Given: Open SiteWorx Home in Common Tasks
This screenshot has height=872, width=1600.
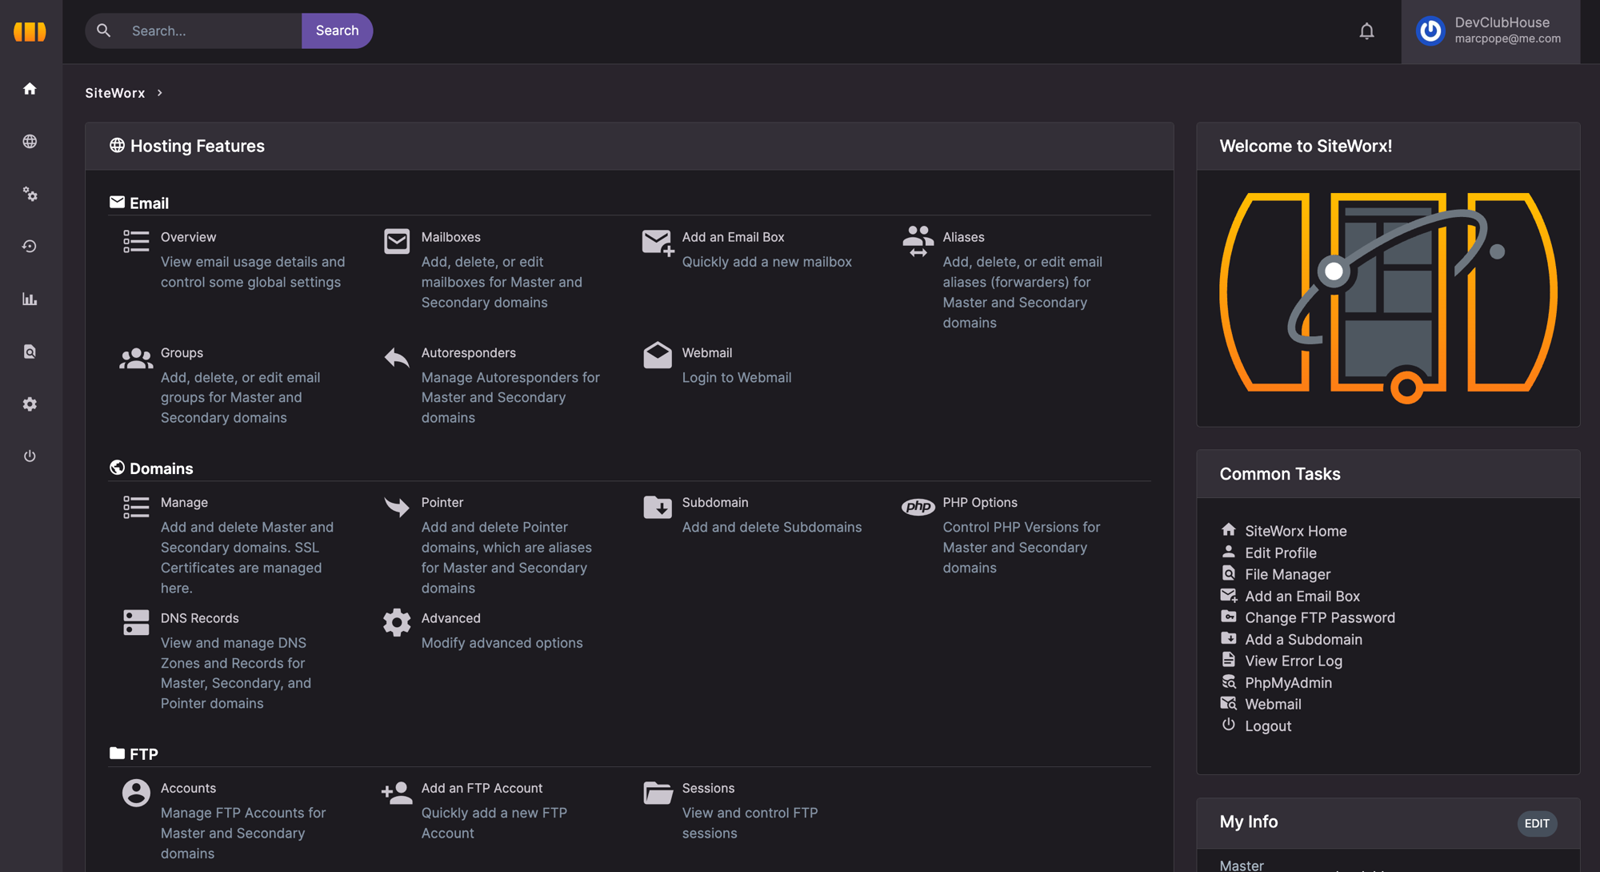Looking at the screenshot, I should pos(1296,531).
